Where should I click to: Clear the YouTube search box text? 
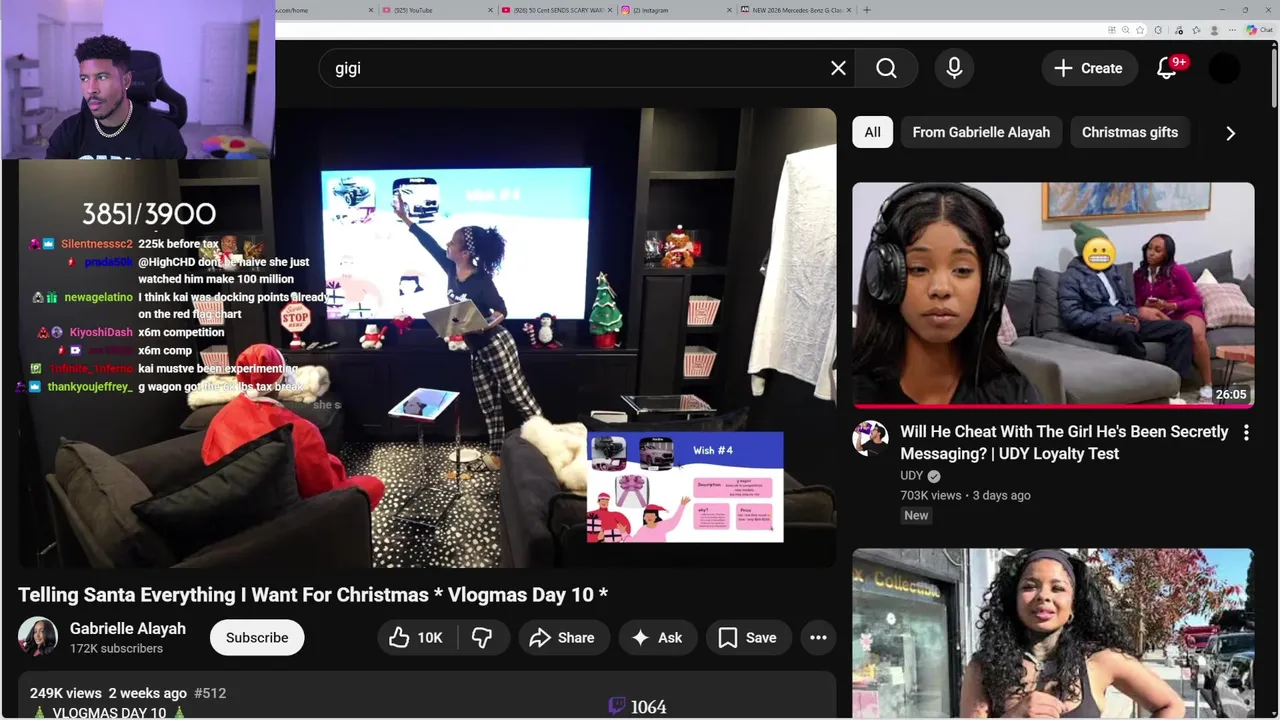pos(838,68)
